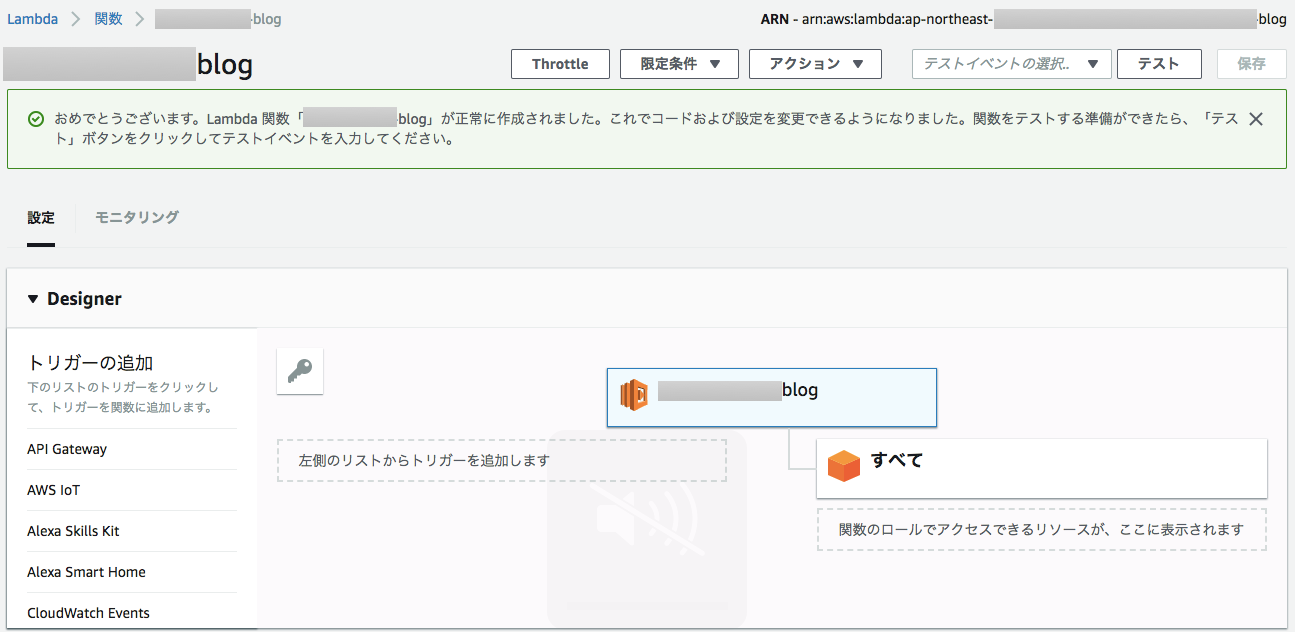Click the key permissions icon in Designer
This screenshot has height=632, width=1295.
[300, 371]
